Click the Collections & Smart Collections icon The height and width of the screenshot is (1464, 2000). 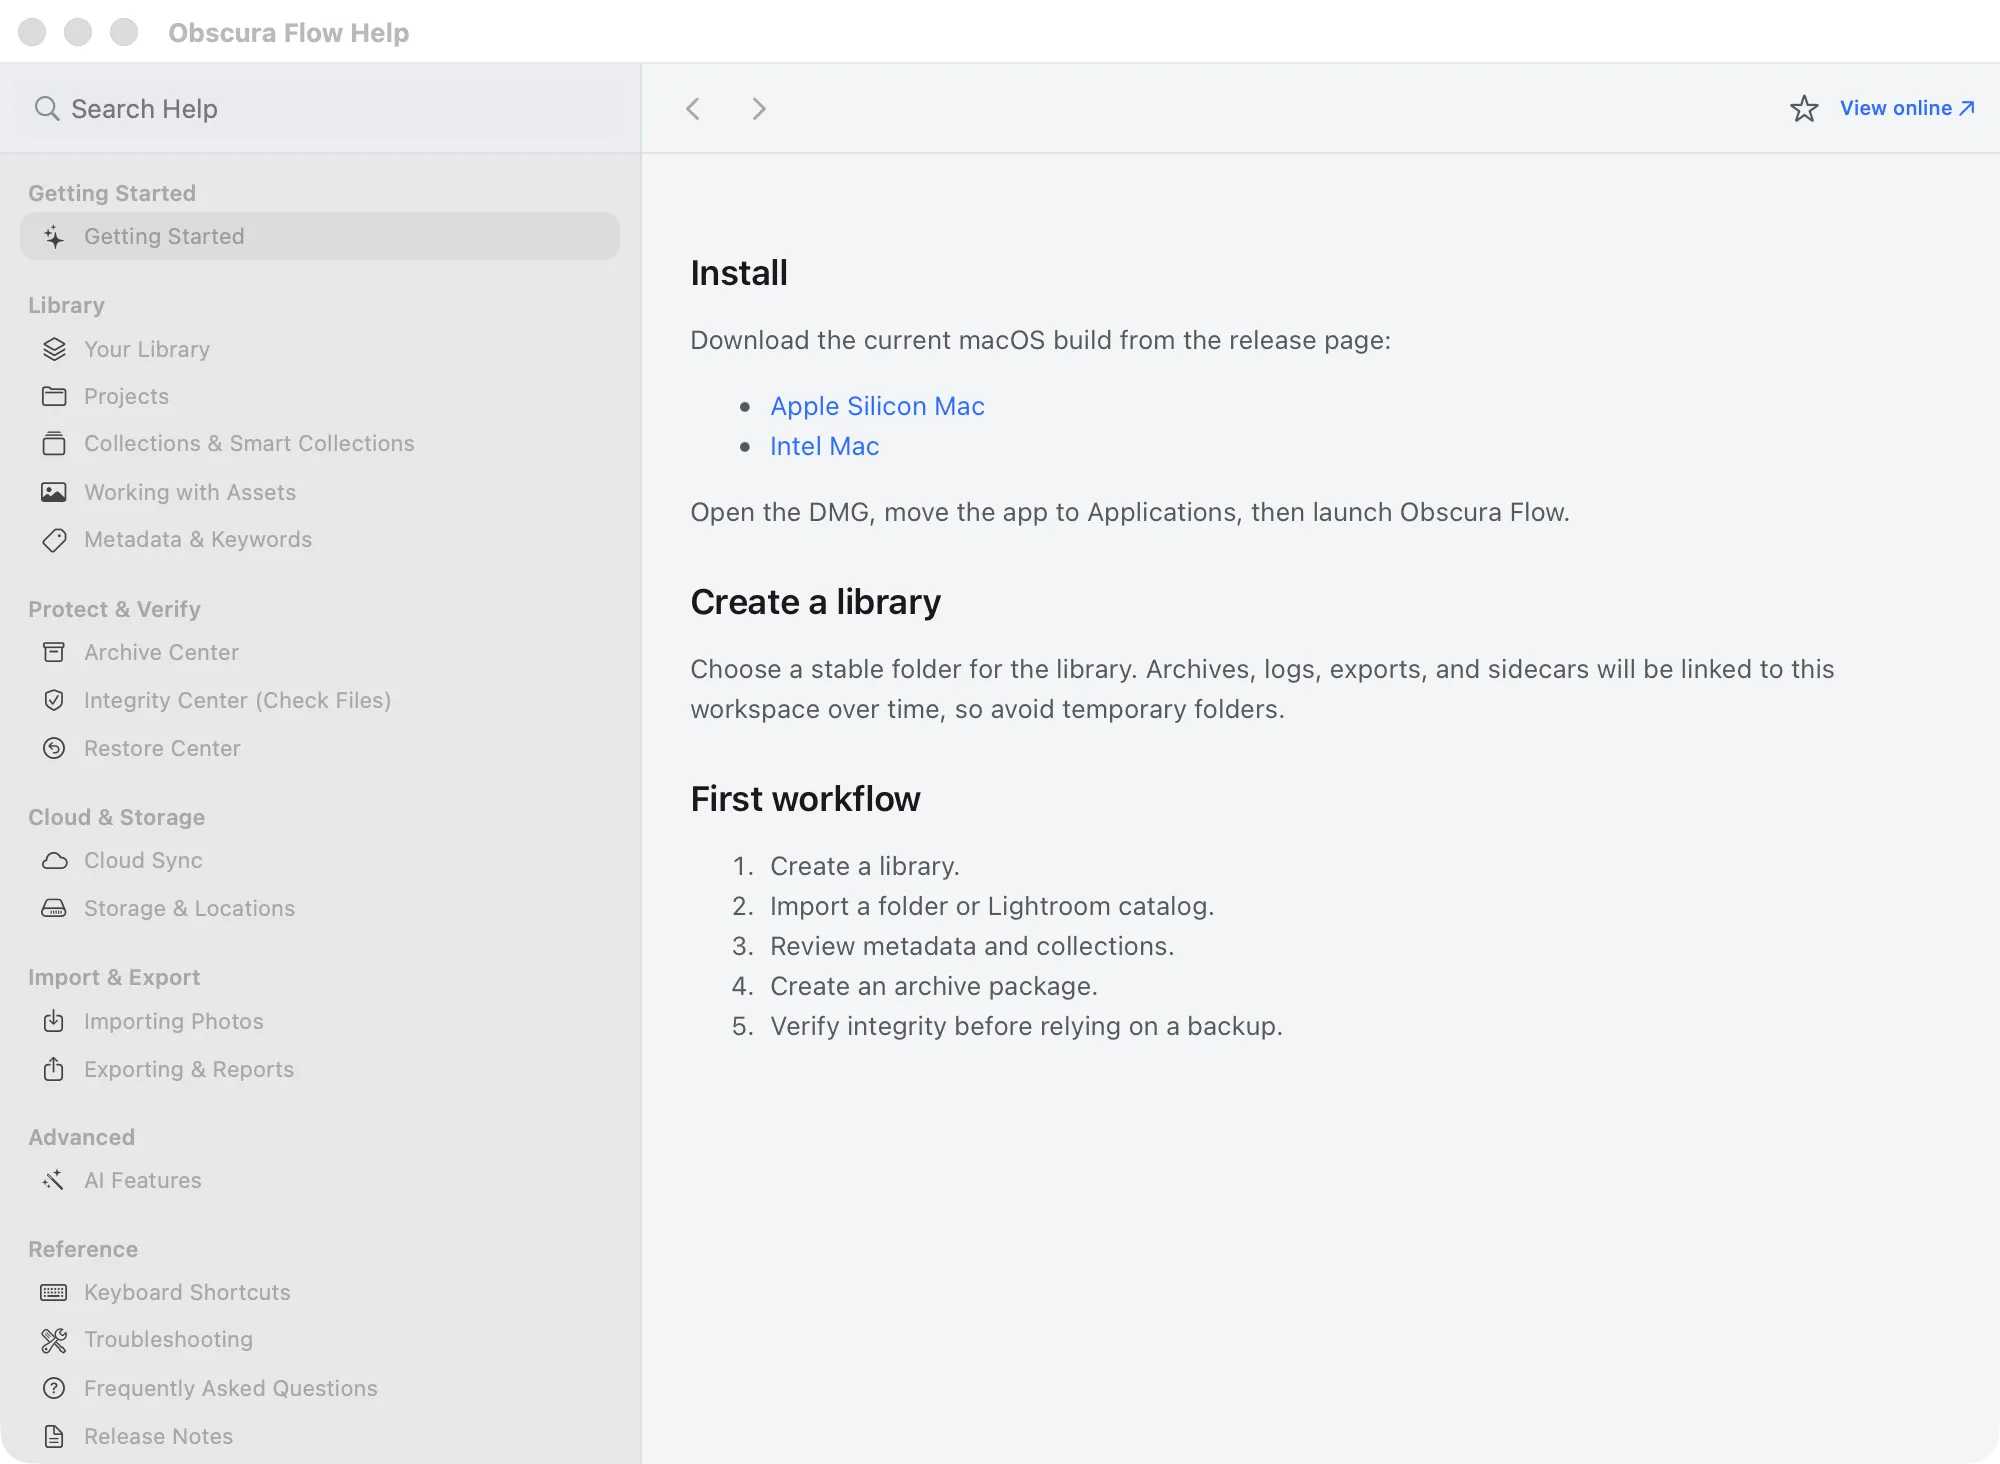(54, 443)
